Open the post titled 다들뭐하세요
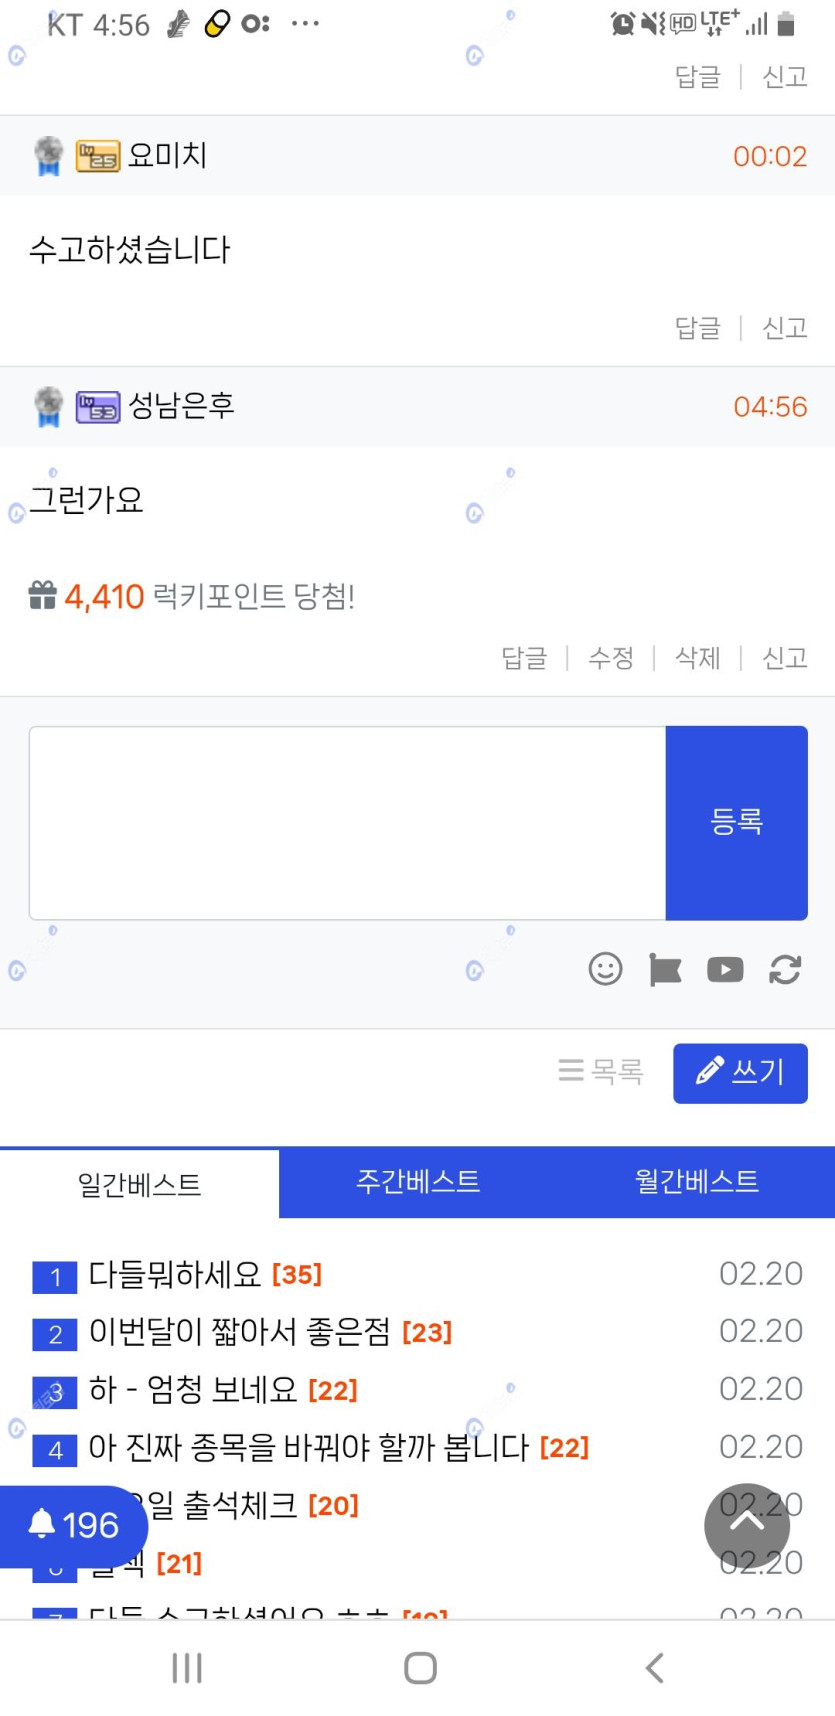 coord(175,1274)
